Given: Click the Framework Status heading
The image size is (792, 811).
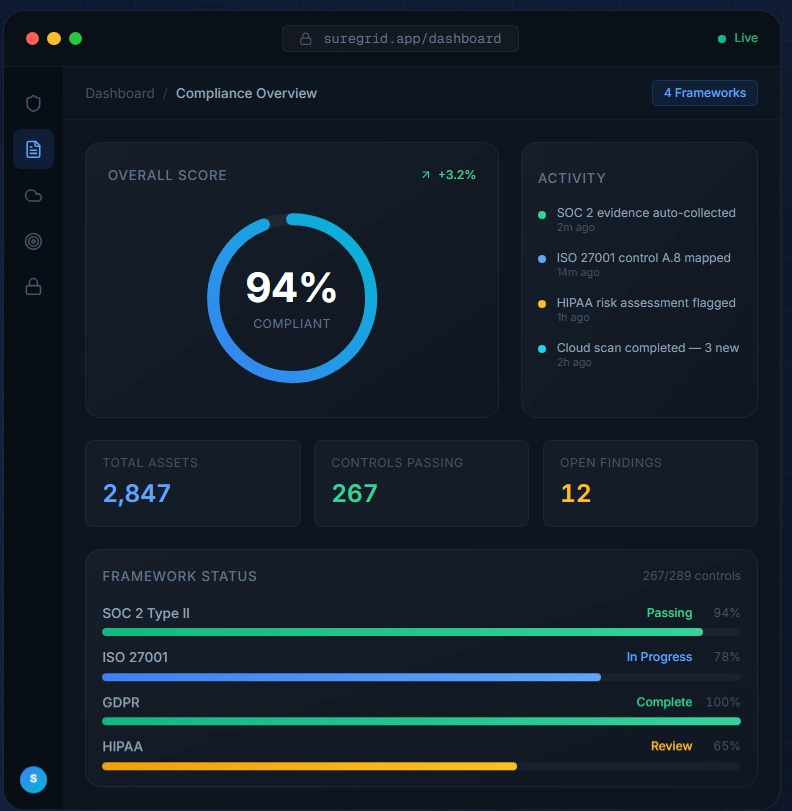Looking at the screenshot, I should click(x=180, y=576).
